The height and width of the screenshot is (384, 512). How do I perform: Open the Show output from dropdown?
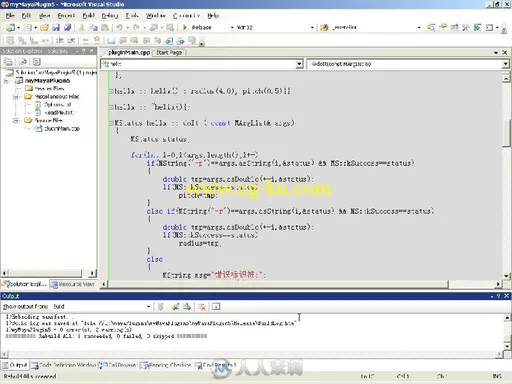click(148, 307)
